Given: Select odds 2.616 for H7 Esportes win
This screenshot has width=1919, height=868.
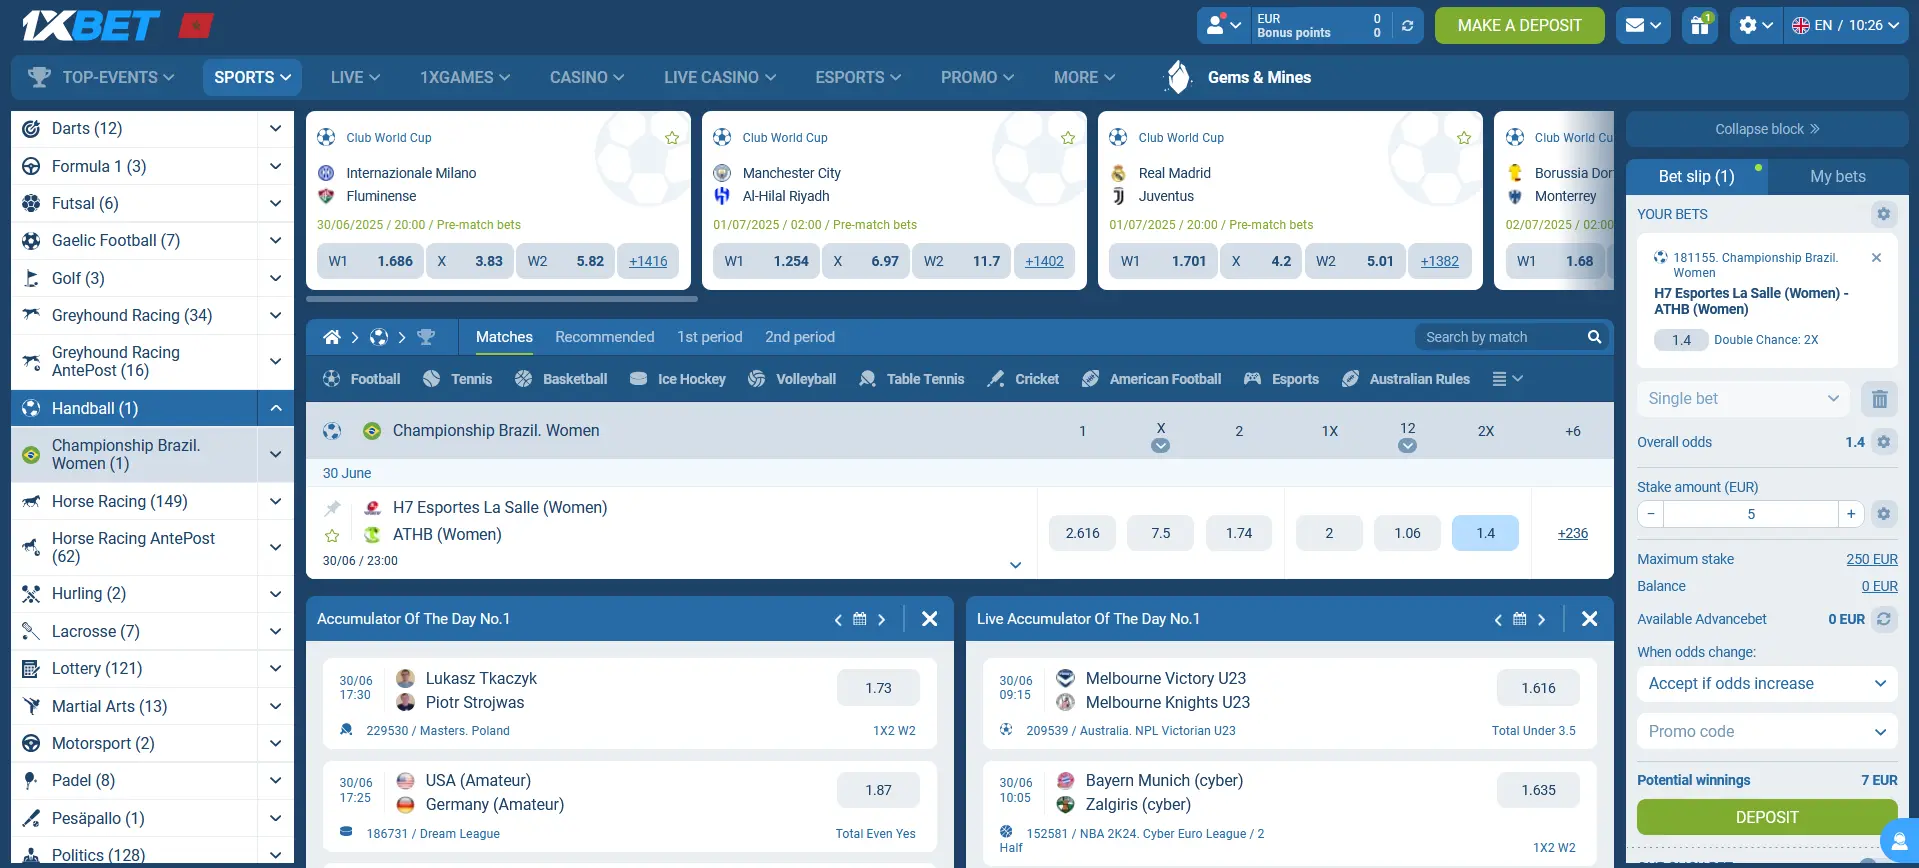Looking at the screenshot, I should point(1082,533).
